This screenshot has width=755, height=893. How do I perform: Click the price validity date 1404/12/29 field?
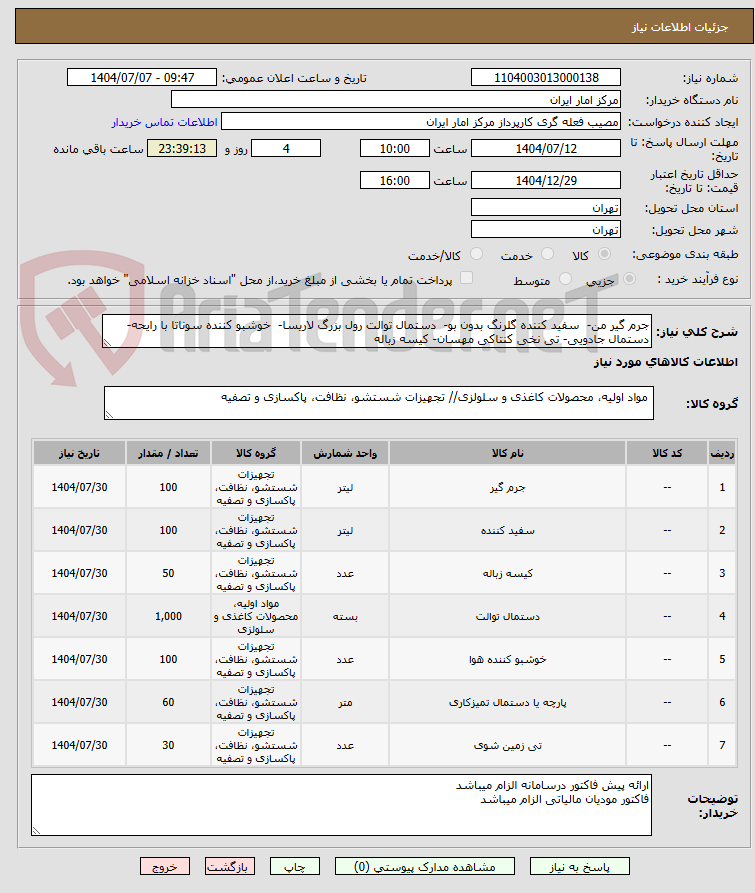[545, 181]
